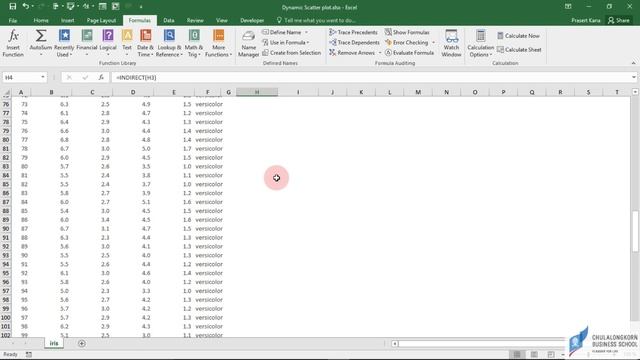Collapse the ribbon with the chevron
Viewport: 640px width, 360px height.
(x=633, y=63)
